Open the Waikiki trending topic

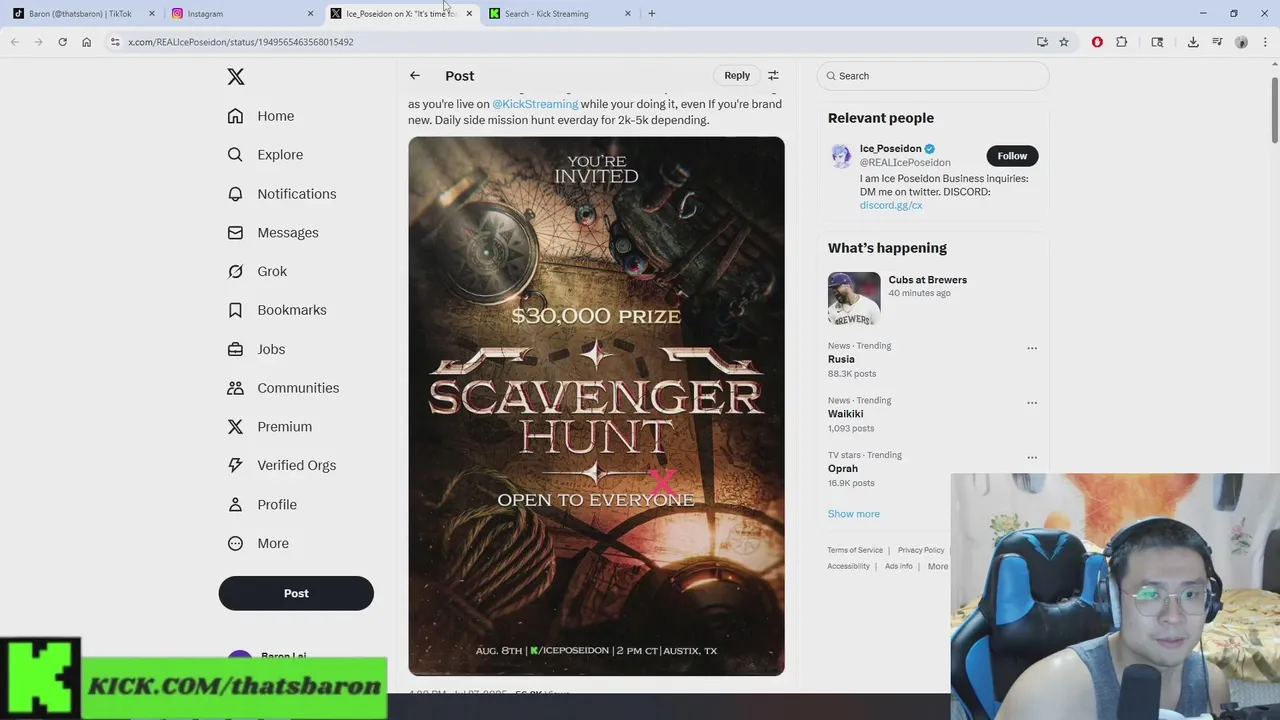point(845,414)
